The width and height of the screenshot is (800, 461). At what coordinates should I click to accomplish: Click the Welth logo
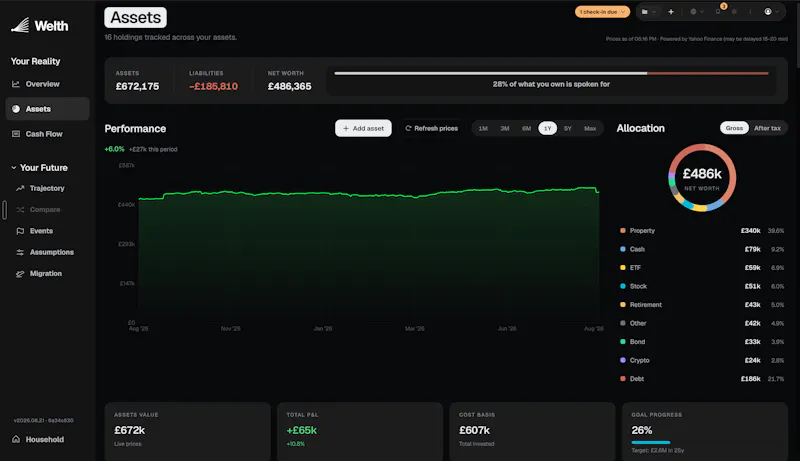point(39,25)
